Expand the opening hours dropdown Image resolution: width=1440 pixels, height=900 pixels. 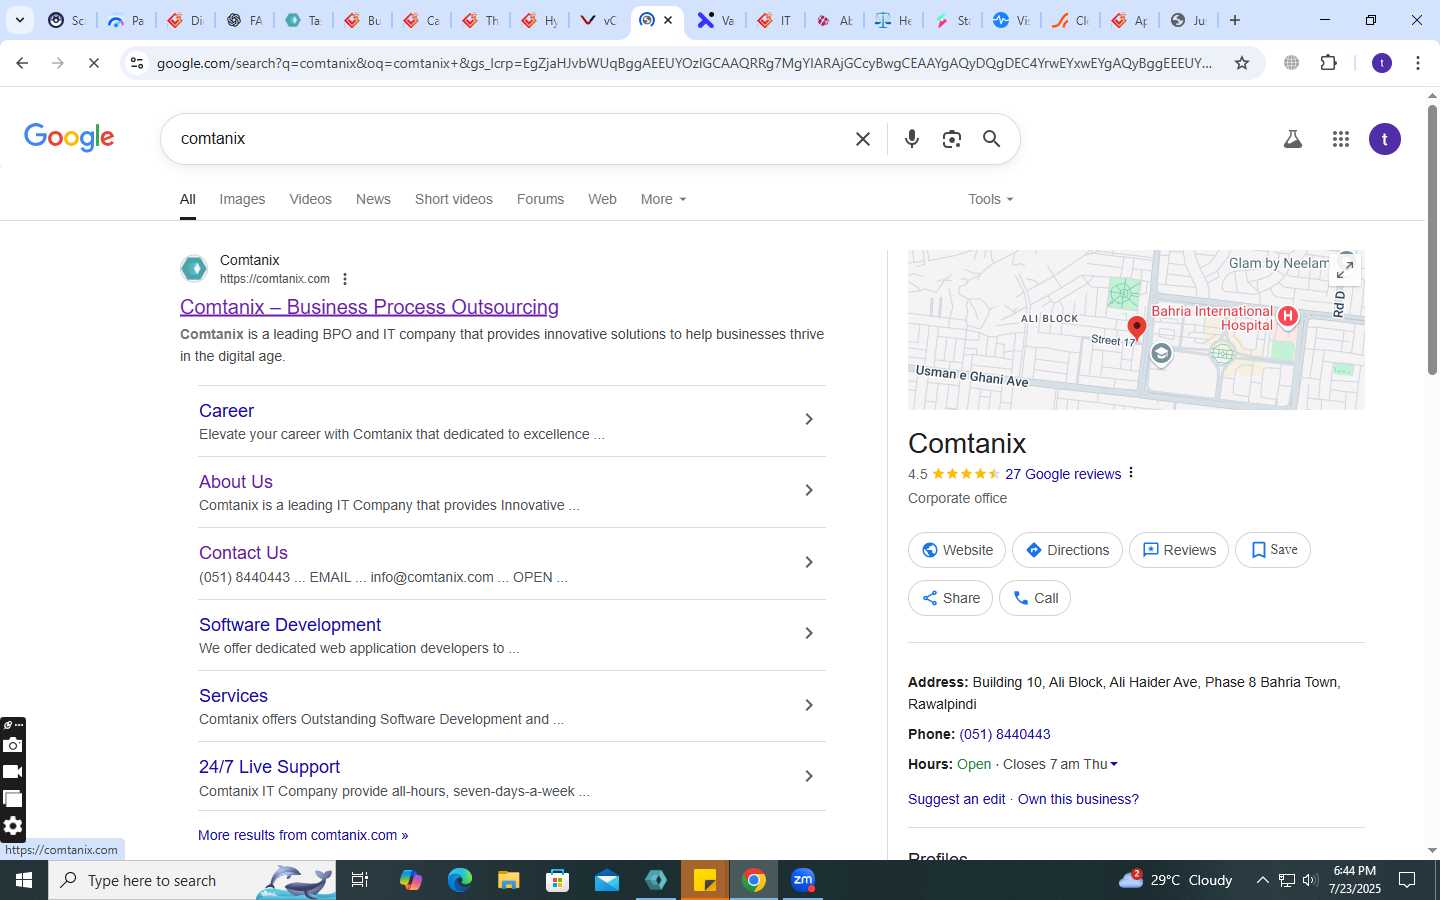click(1114, 764)
